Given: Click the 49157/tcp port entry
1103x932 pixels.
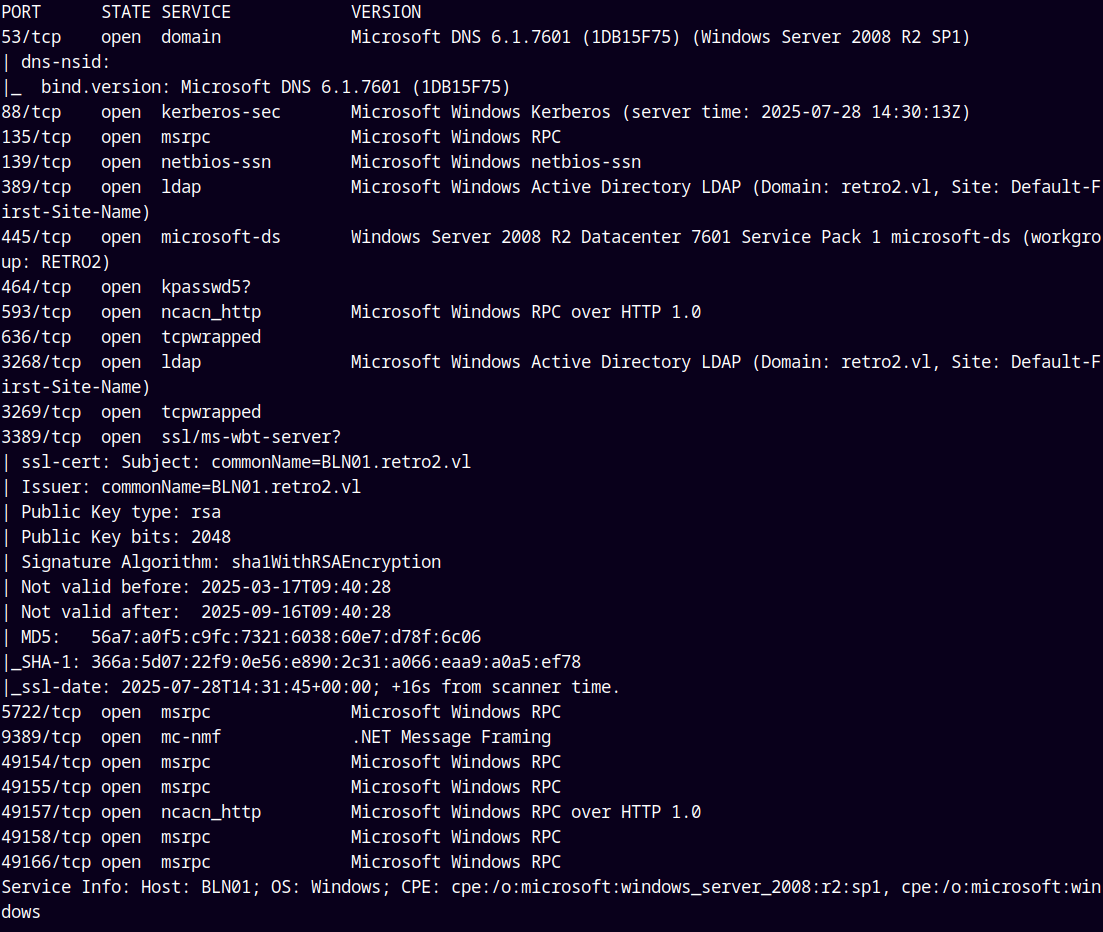Looking at the screenshot, I should pyautogui.click(x=46, y=812).
